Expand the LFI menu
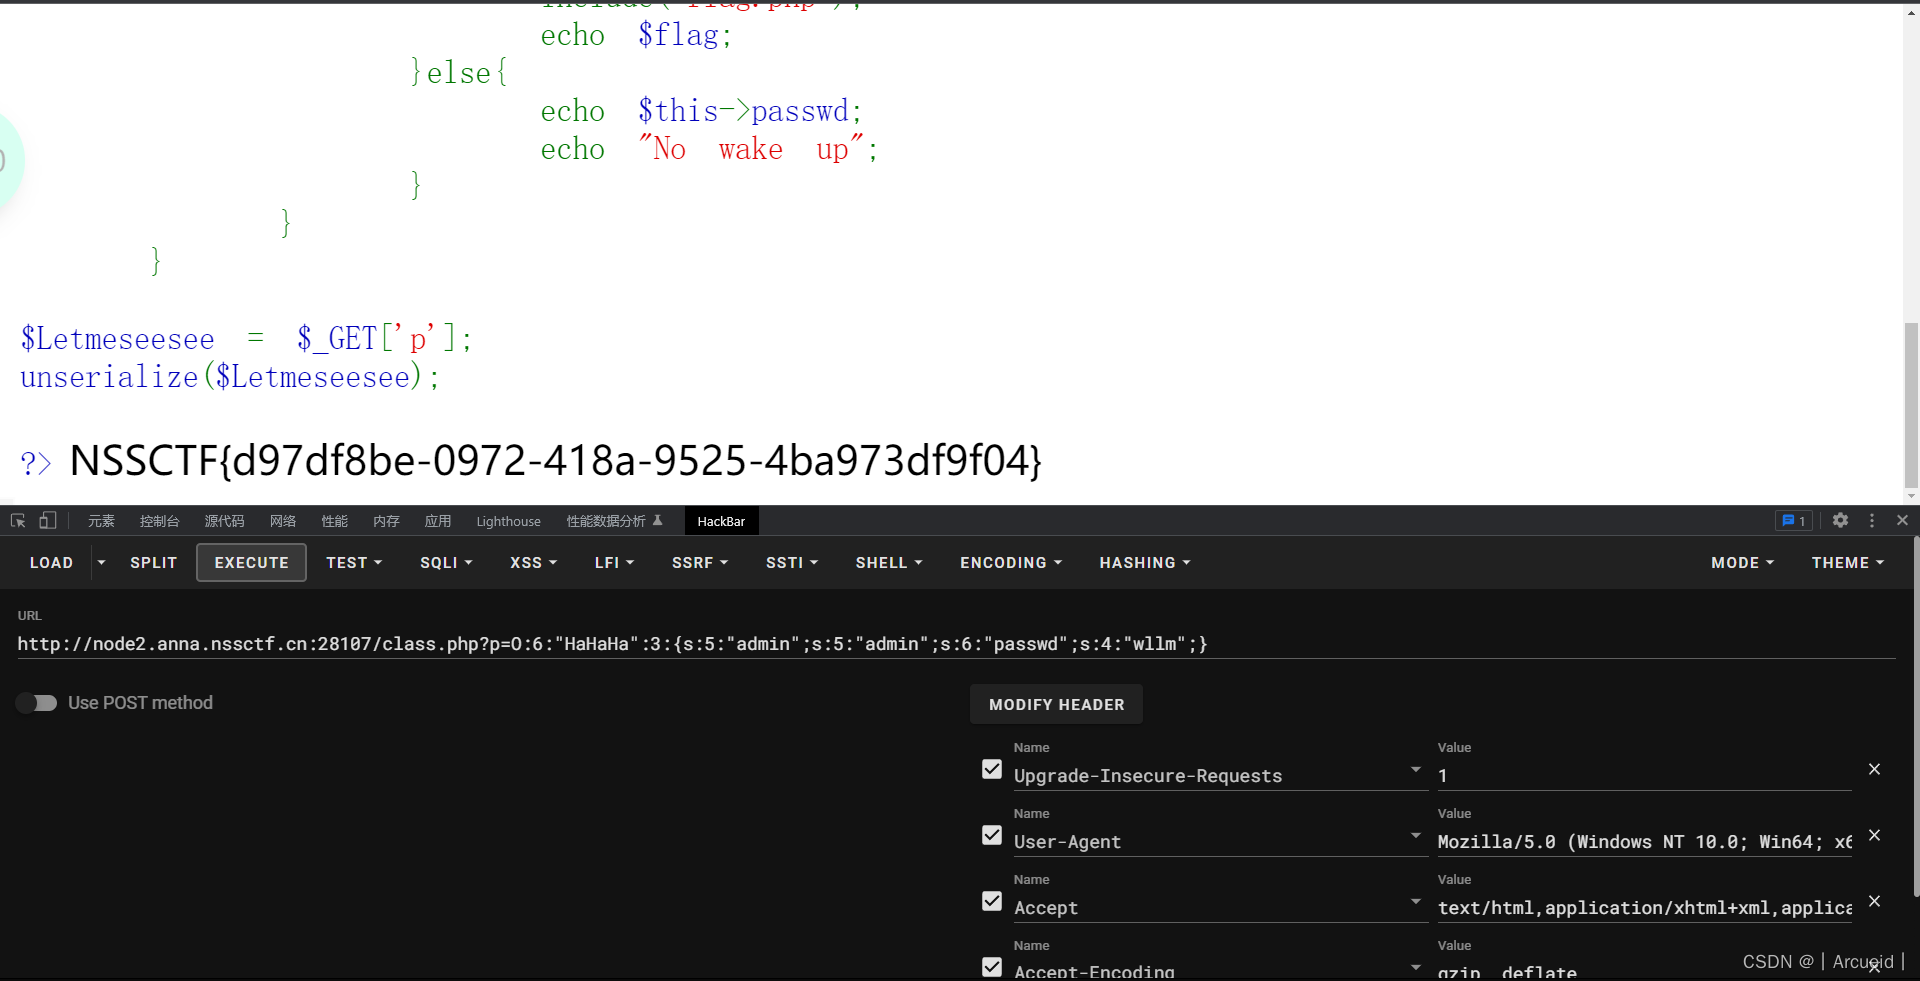Viewport: 1920px width, 981px height. [614, 563]
